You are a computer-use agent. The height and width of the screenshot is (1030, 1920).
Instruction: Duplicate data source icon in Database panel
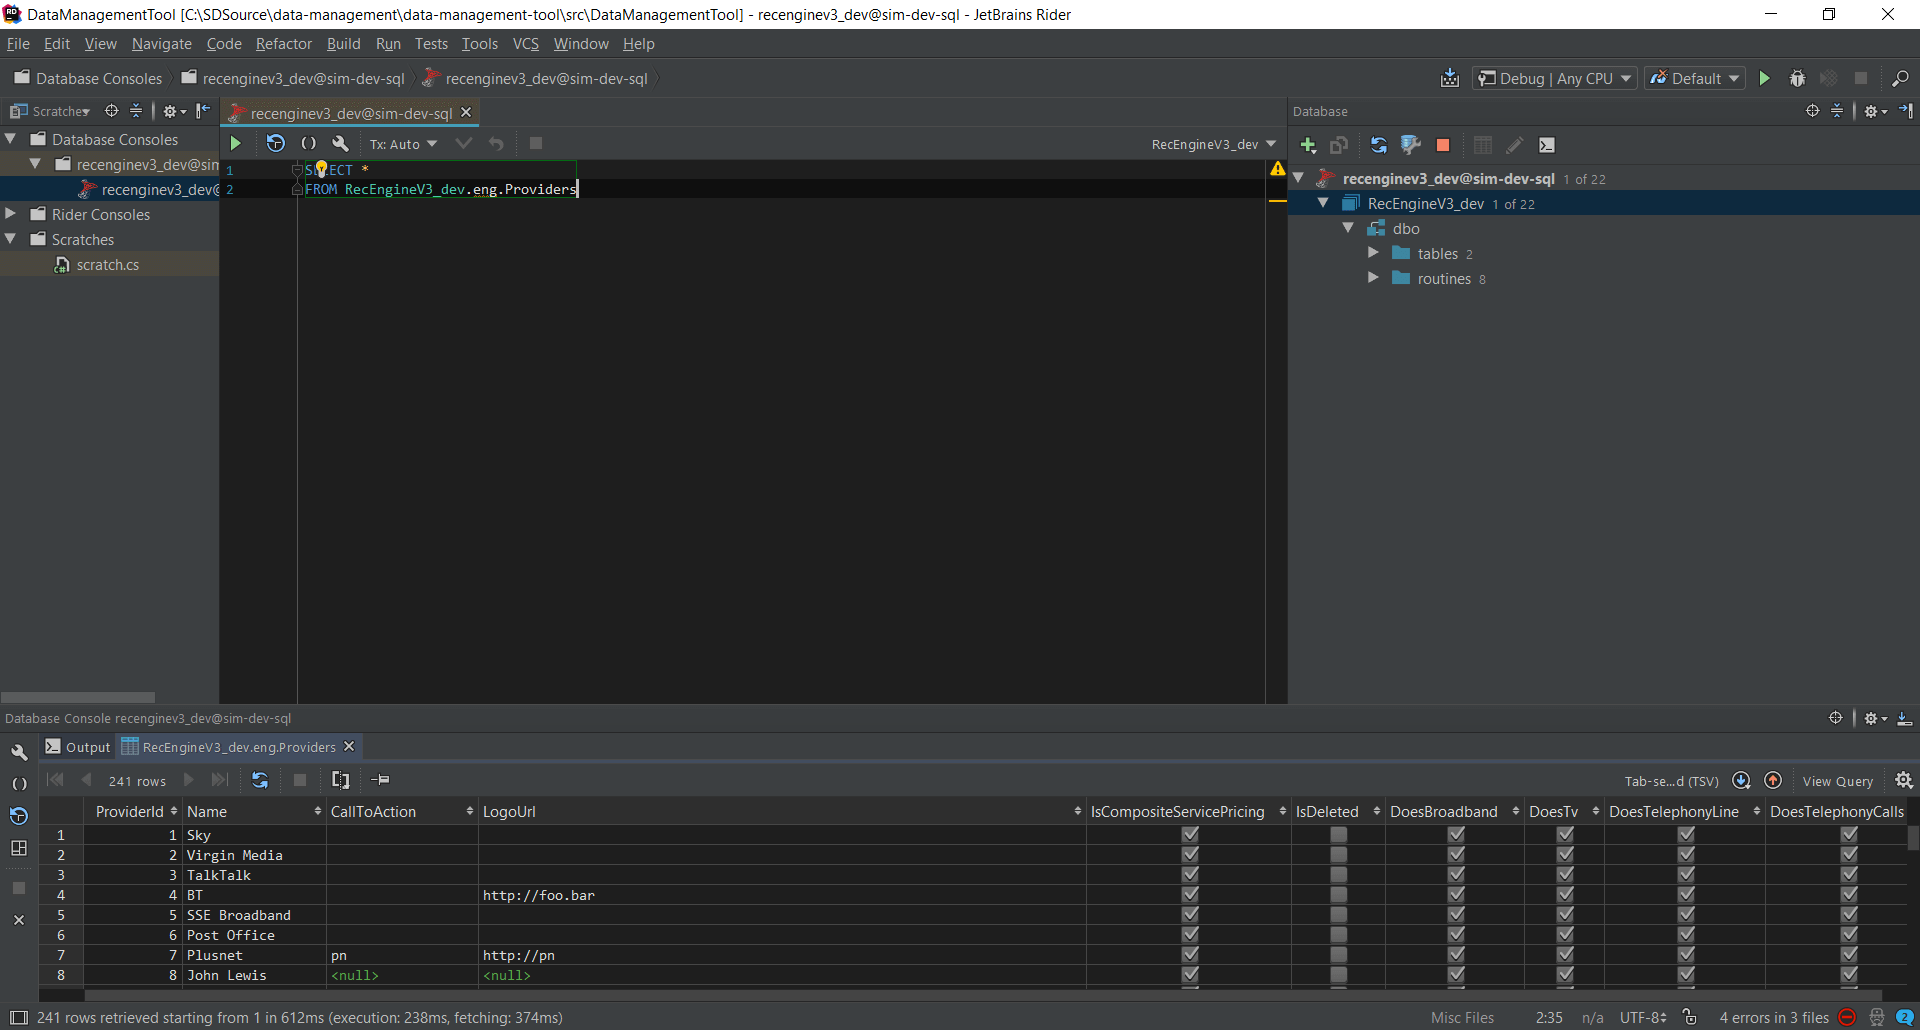click(x=1340, y=146)
